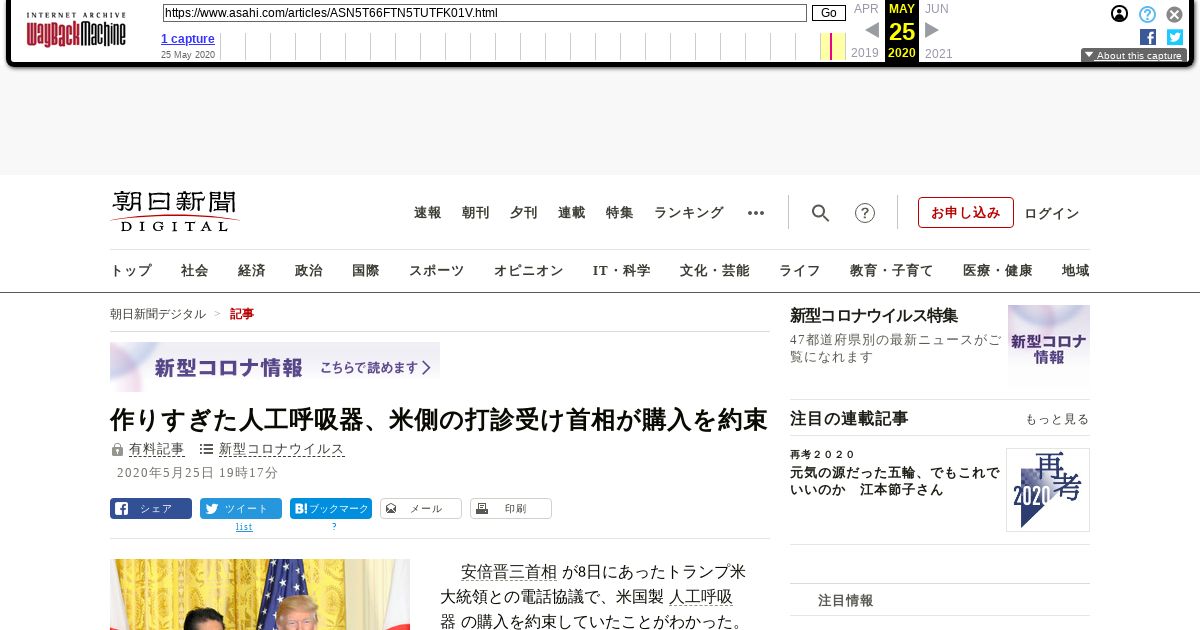
Task: Send article by メール button
Action: (421, 509)
